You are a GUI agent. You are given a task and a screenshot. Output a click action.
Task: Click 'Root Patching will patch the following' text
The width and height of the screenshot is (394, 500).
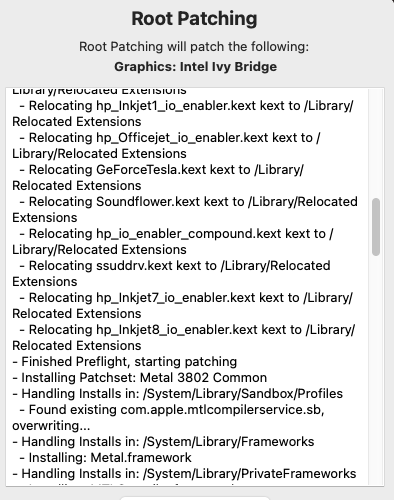pyautogui.click(x=194, y=47)
